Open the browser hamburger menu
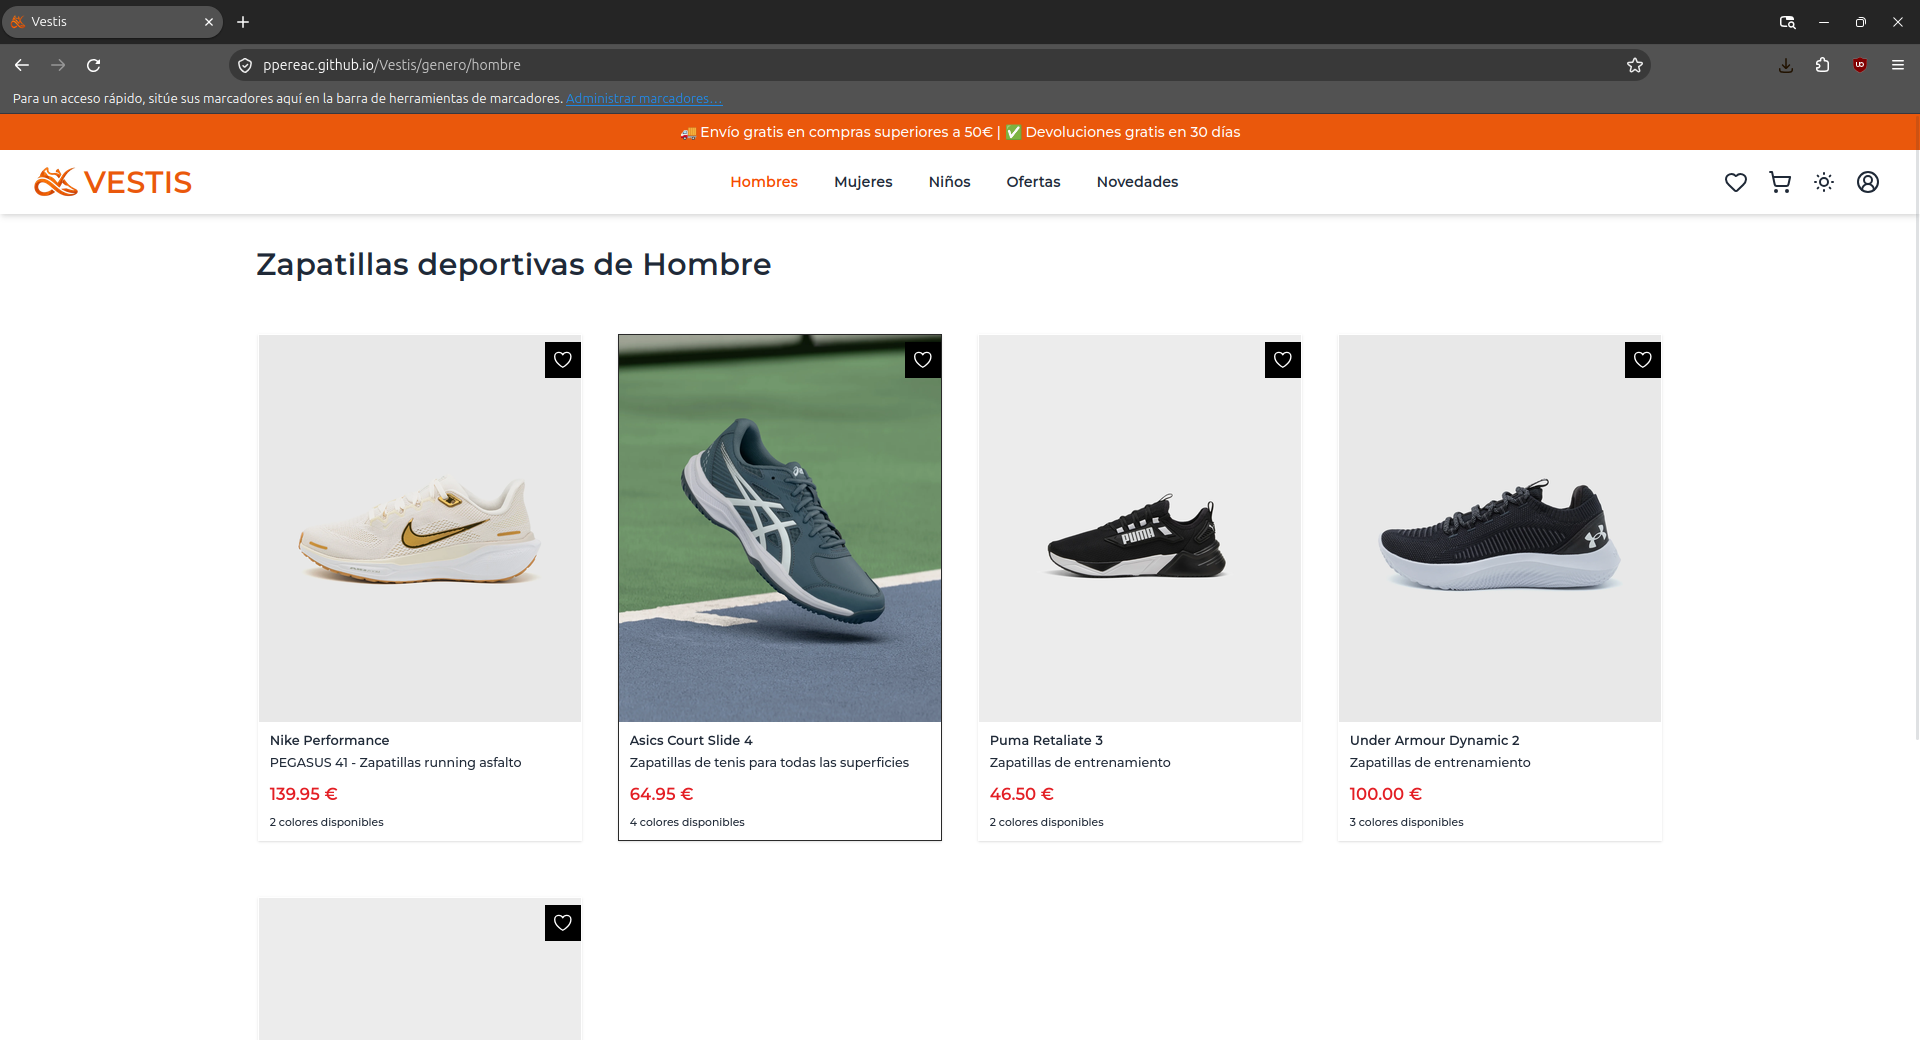The image size is (1920, 1040). (1898, 65)
